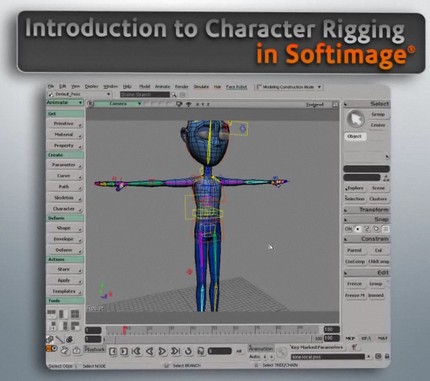Go to the last frame in playback controls

point(175,351)
